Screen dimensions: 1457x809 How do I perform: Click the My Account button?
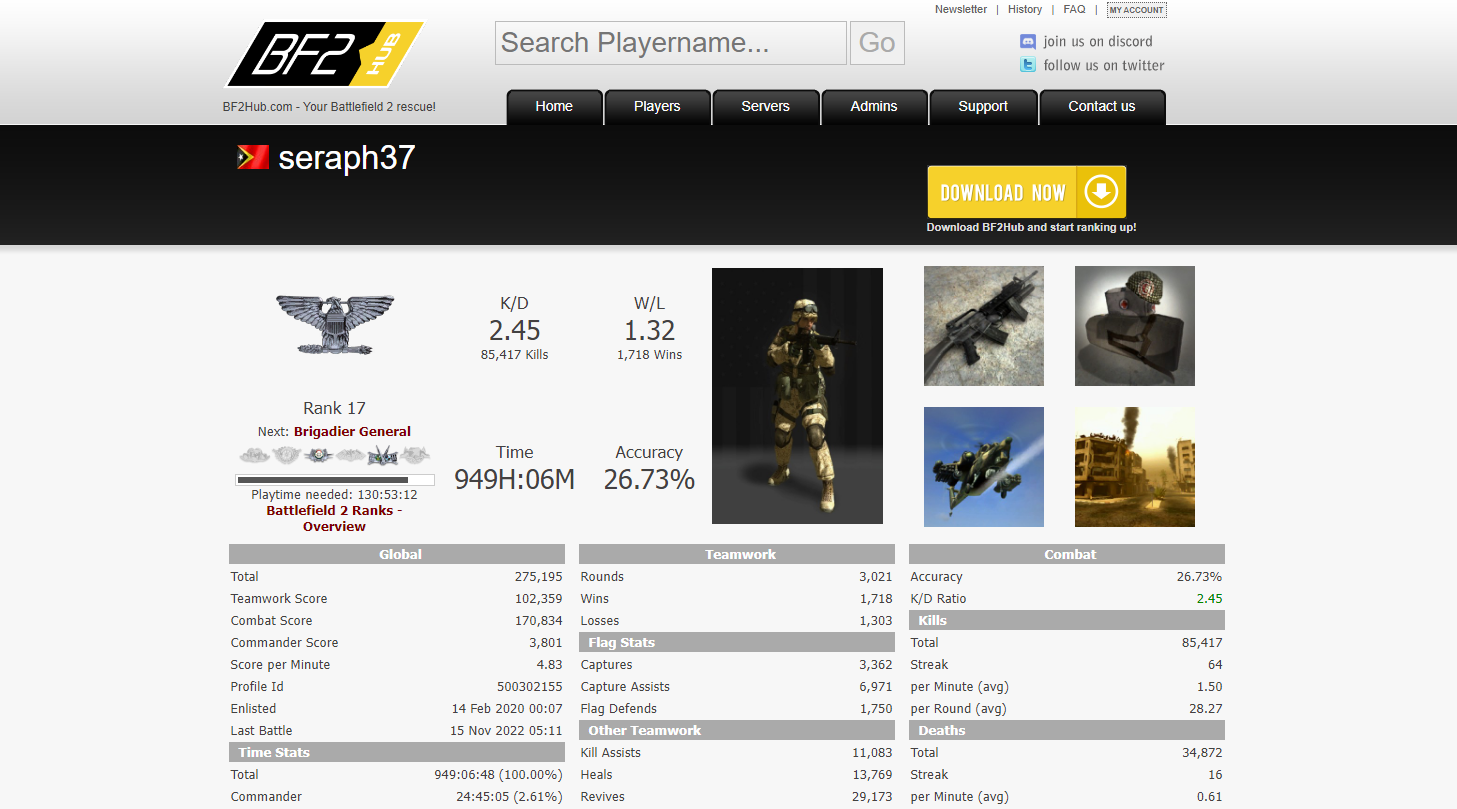point(1136,10)
